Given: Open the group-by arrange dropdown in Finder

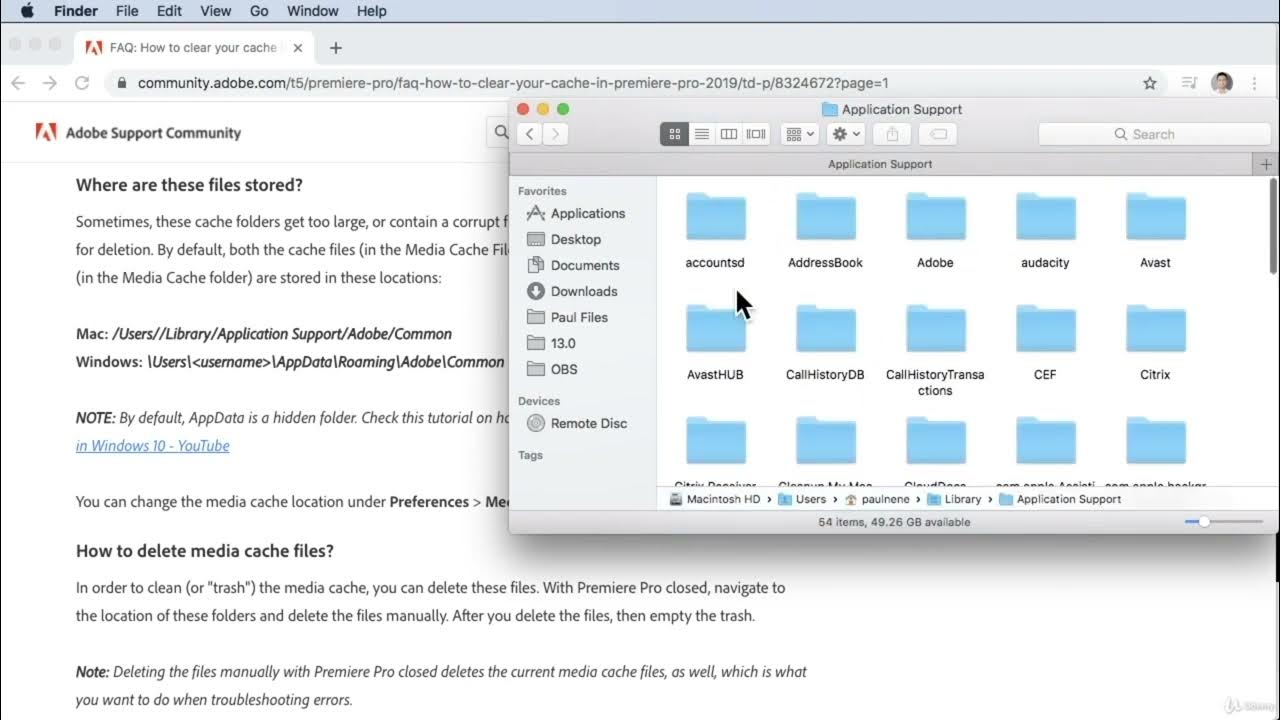Looking at the screenshot, I should pos(800,134).
